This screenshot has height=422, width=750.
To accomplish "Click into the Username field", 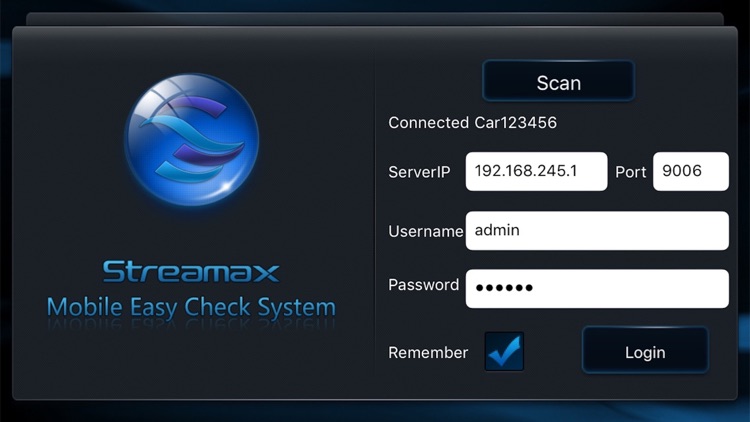I will point(597,231).
